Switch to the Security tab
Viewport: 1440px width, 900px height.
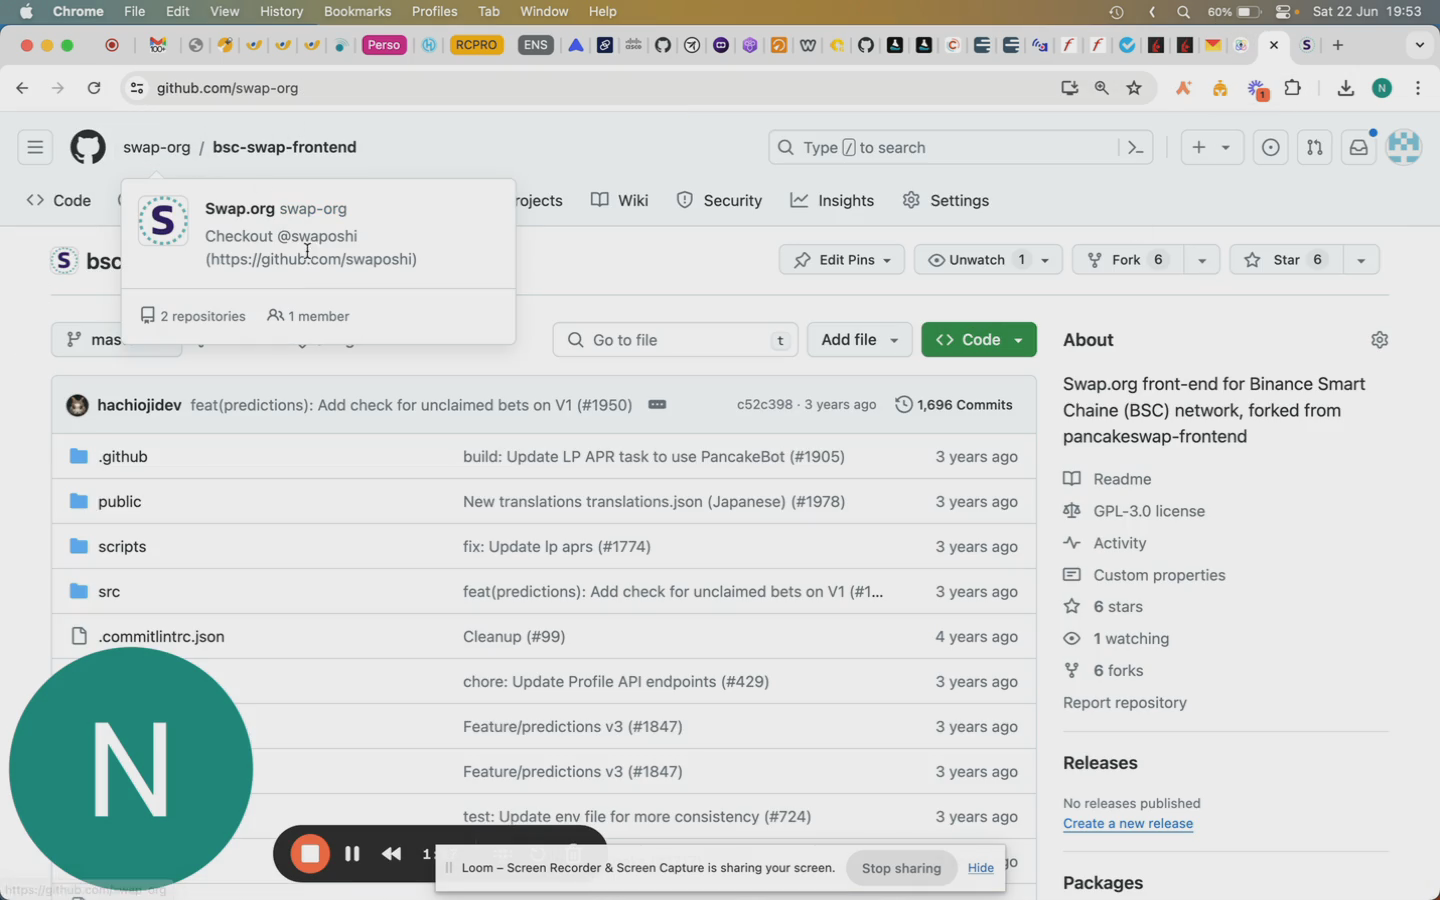click(720, 201)
